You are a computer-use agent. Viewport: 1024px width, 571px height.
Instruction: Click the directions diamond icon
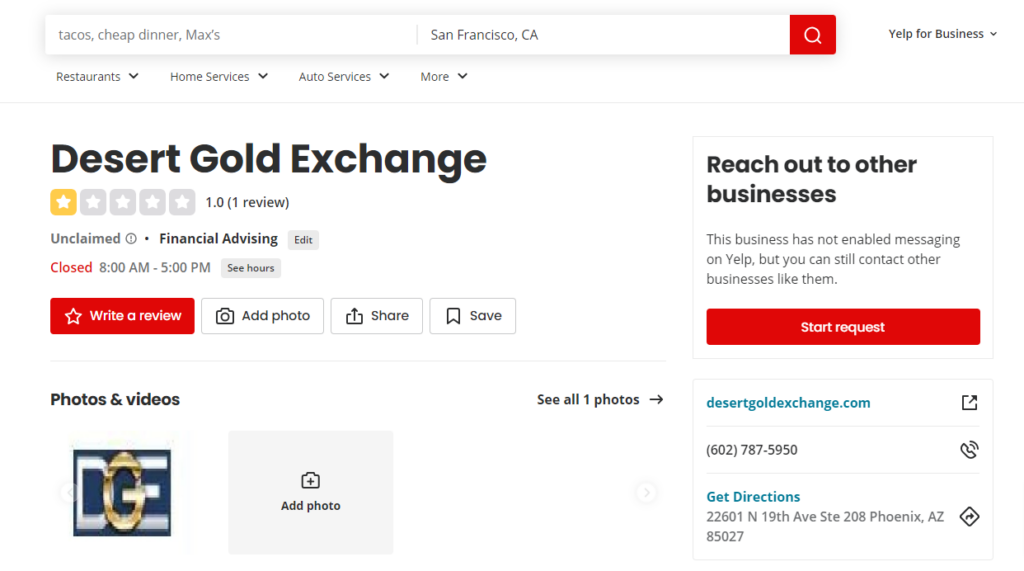click(x=969, y=517)
